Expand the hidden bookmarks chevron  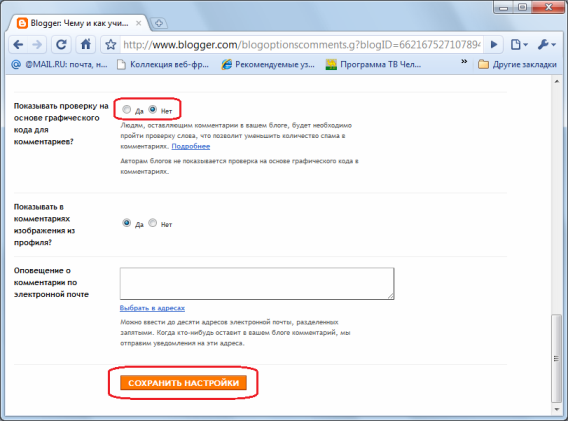coord(464,62)
